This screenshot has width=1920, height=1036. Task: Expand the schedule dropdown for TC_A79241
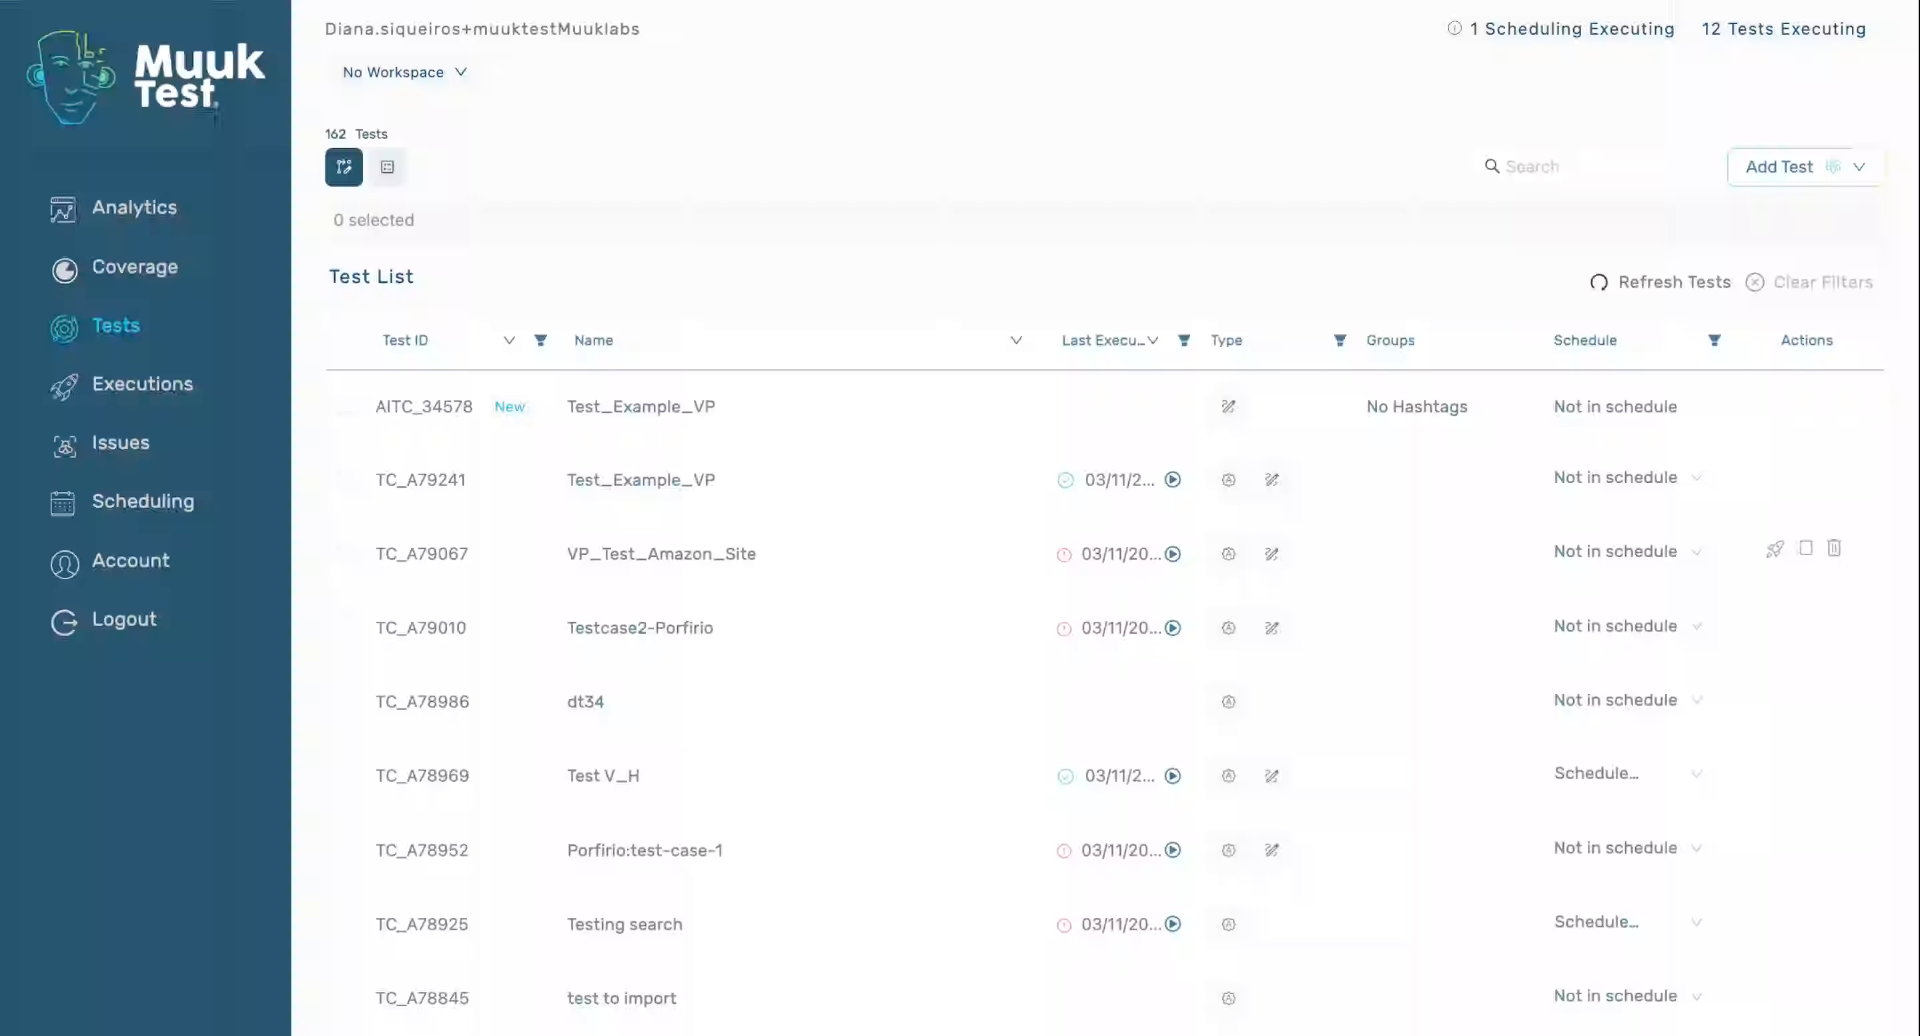[1697, 478]
